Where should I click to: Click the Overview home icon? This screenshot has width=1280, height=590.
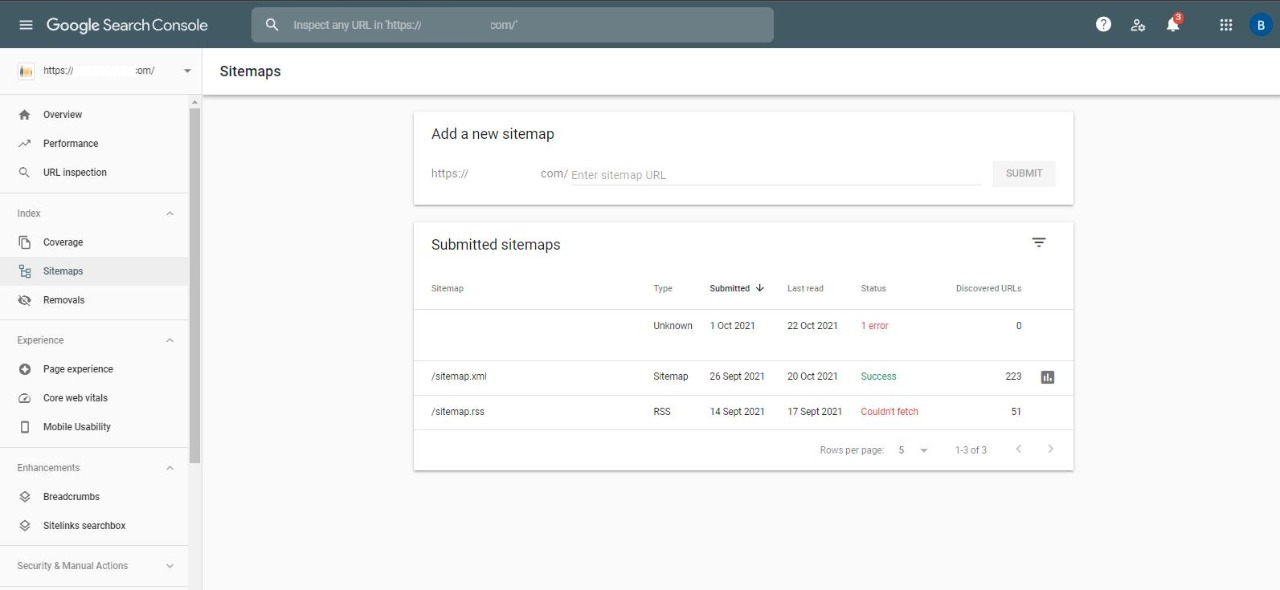25,115
